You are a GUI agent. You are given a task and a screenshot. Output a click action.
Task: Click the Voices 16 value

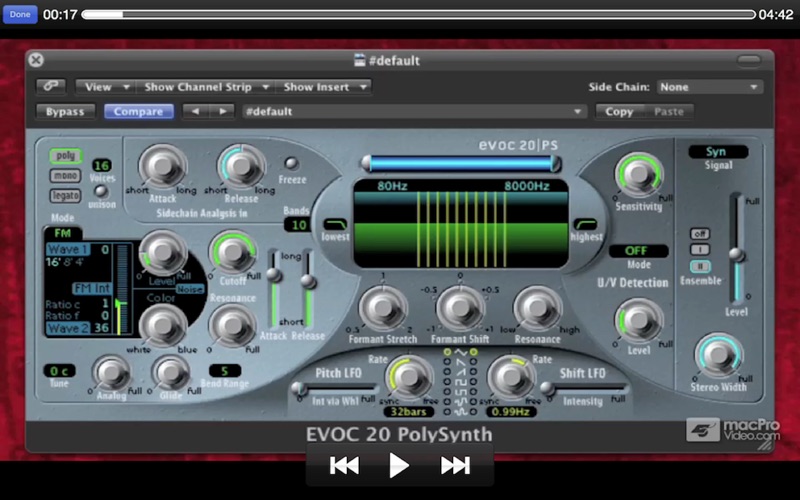102,165
